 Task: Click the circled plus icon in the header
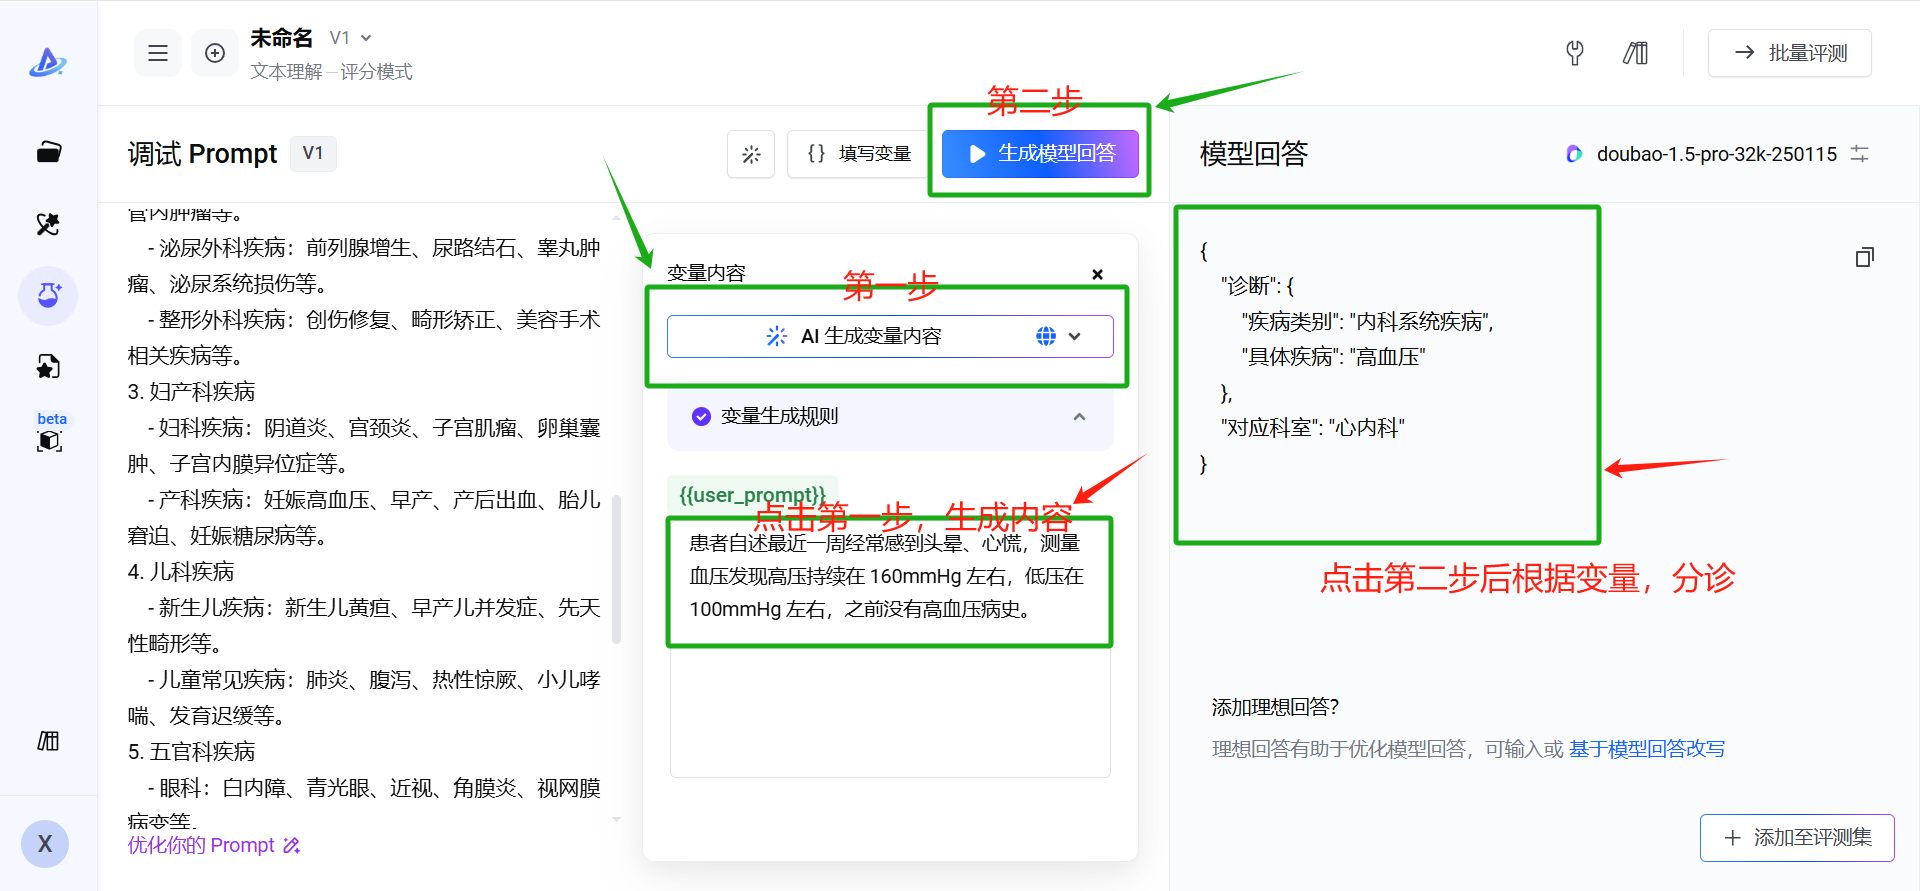pyautogui.click(x=215, y=53)
